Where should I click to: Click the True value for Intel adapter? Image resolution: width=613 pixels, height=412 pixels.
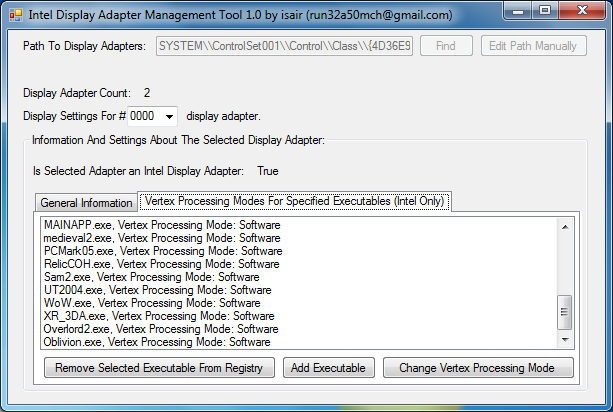tap(268, 171)
